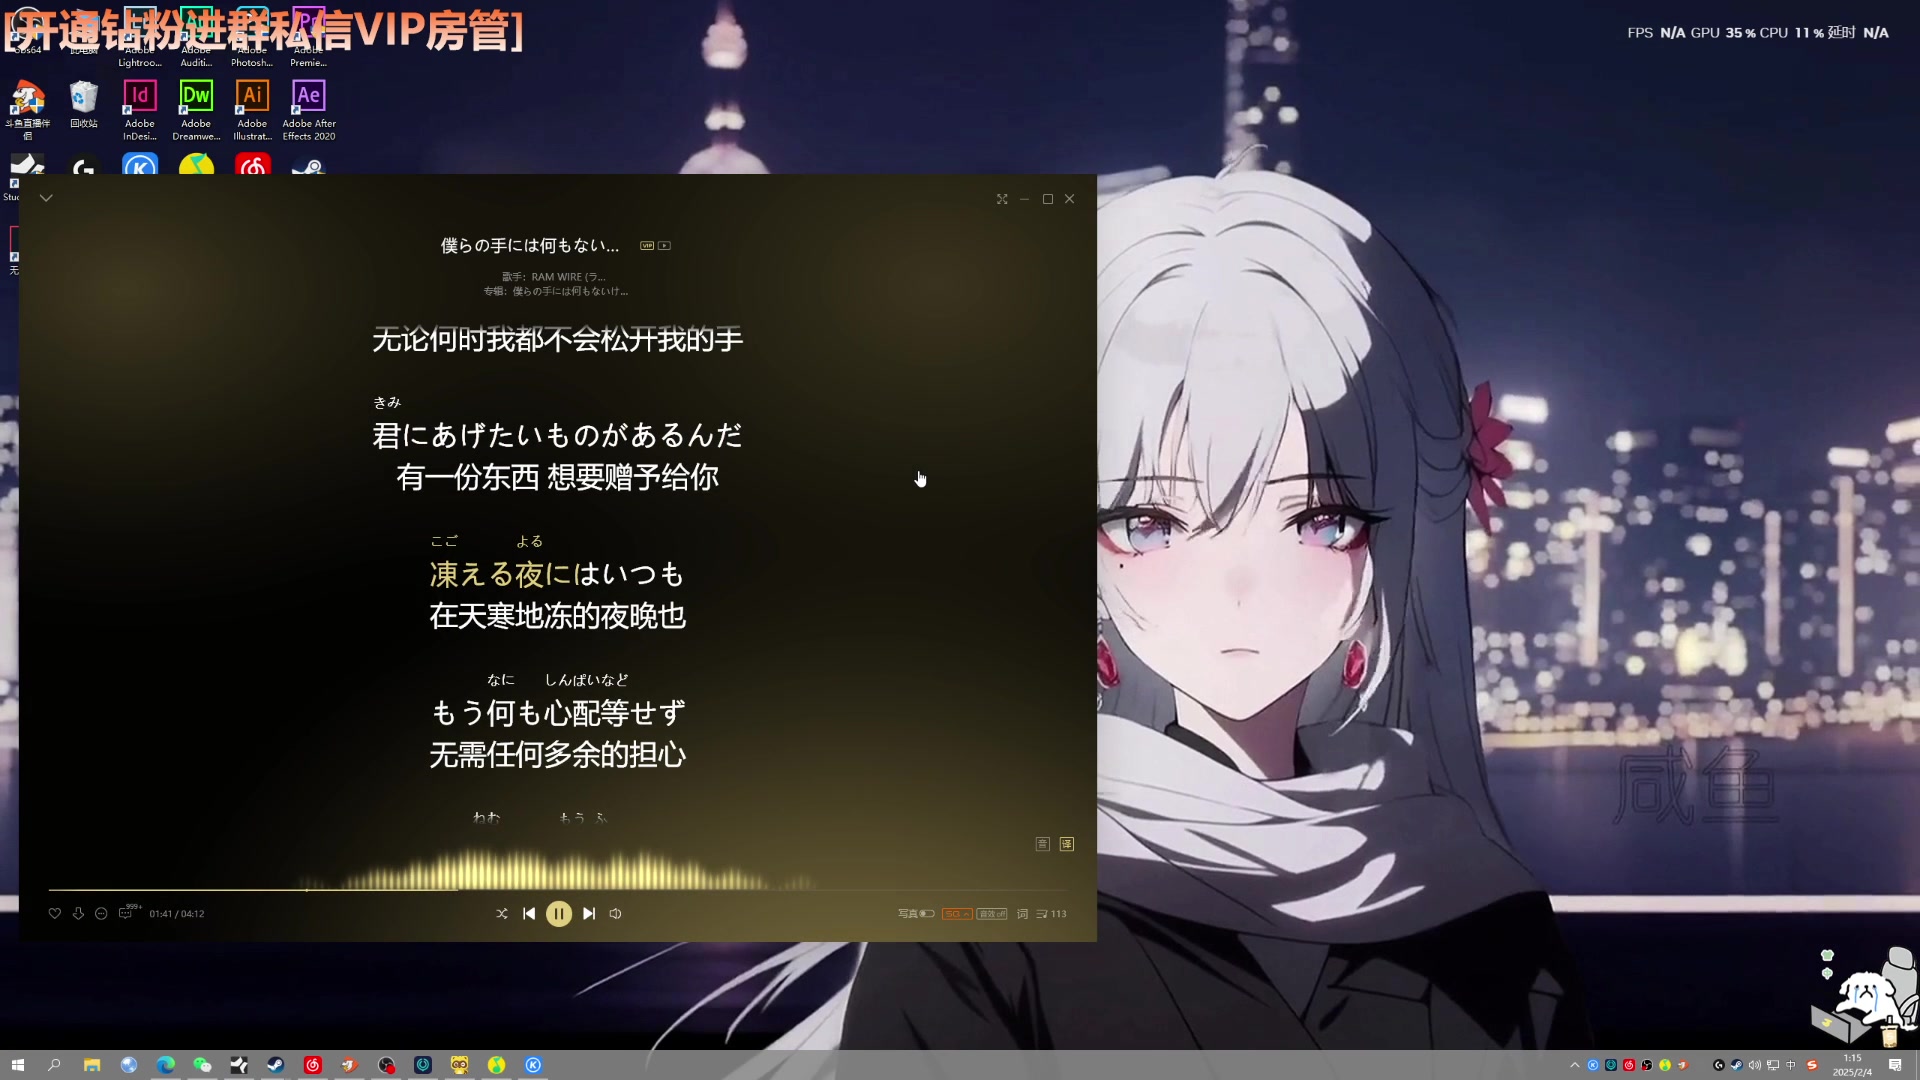The width and height of the screenshot is (1920, 1080).
Task: Pause the currently playing song
Action: click(x=559, y=913)
